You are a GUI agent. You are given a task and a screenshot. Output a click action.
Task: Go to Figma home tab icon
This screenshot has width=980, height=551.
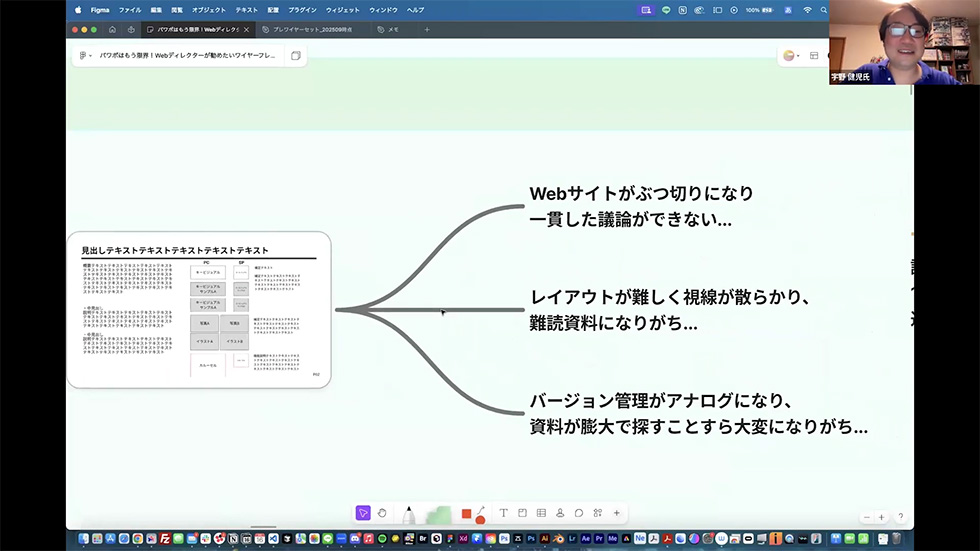pos(112,29)
